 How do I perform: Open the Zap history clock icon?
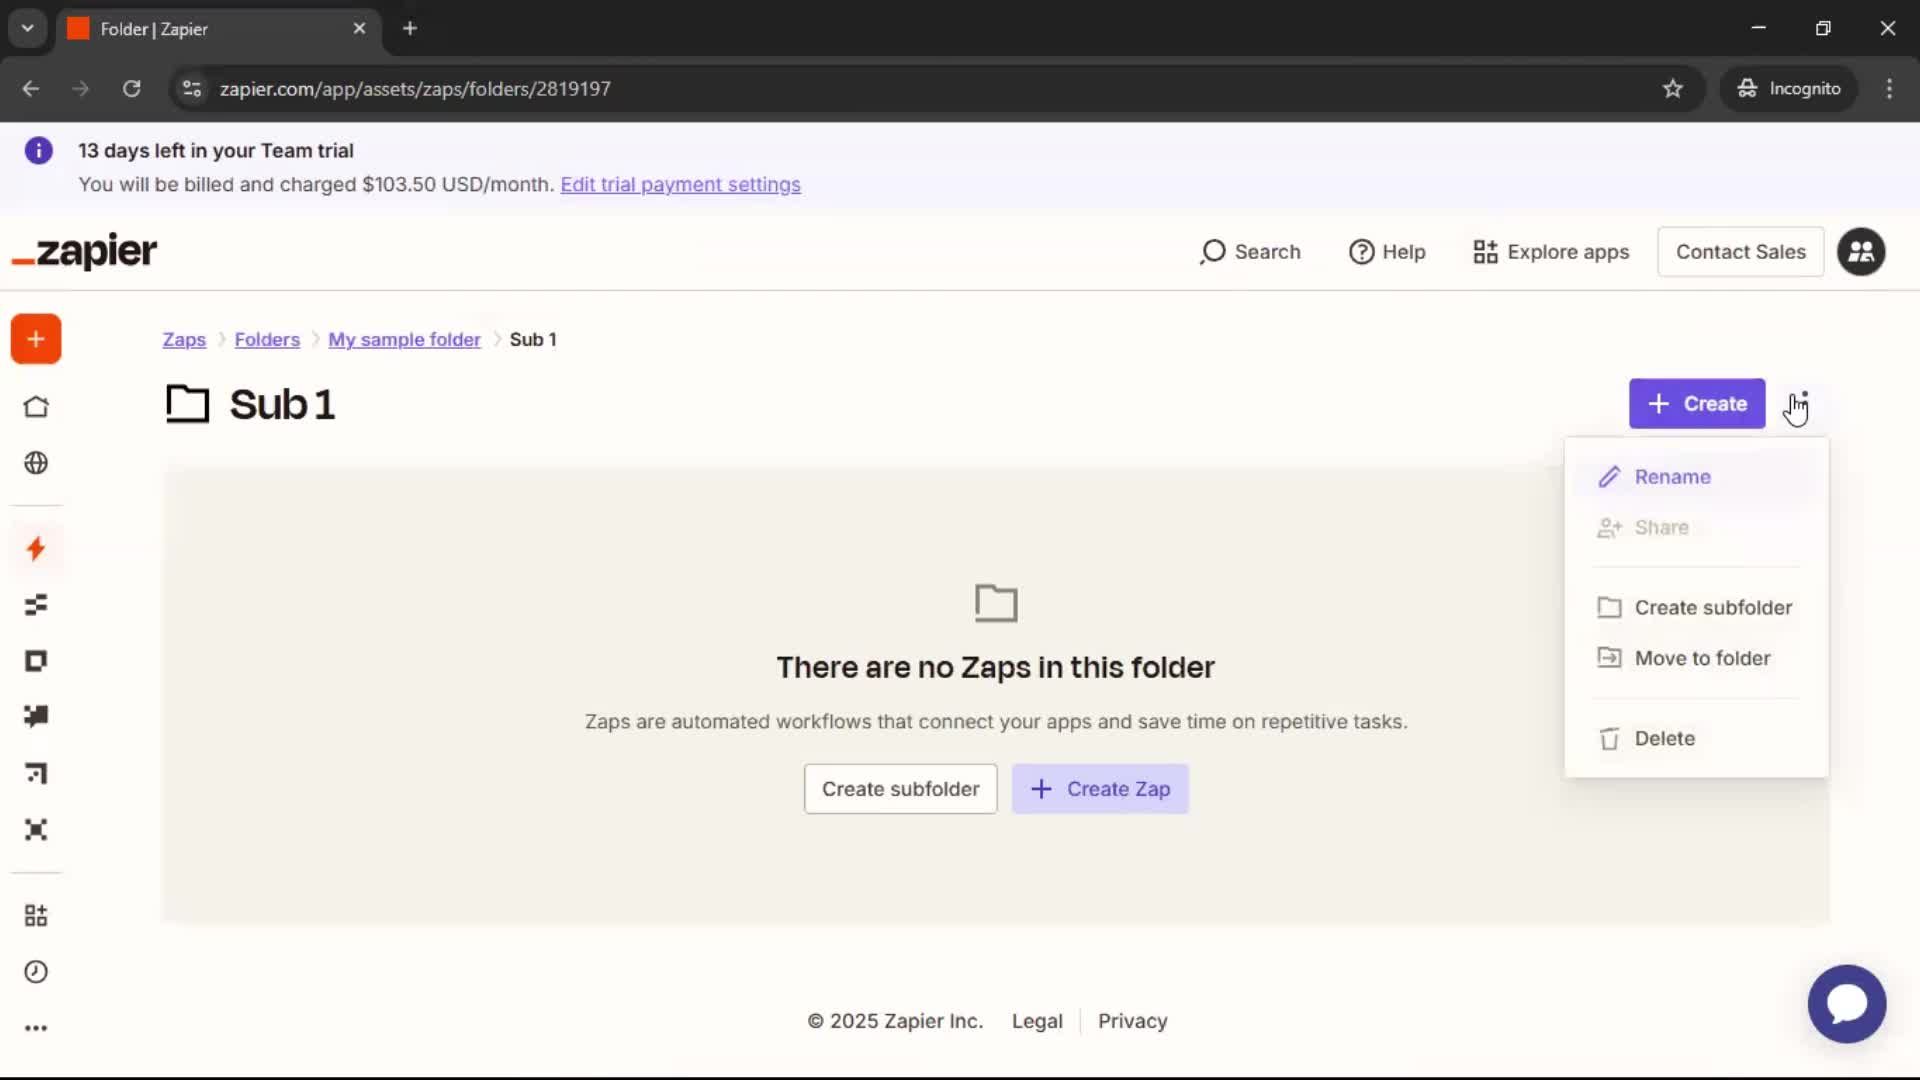(x=36, y=972)
